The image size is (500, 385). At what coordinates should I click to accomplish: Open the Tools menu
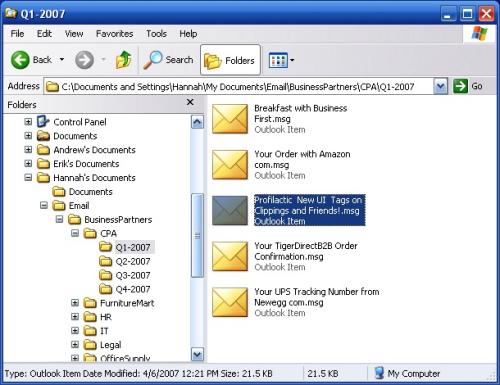click(x=156, y=34)
